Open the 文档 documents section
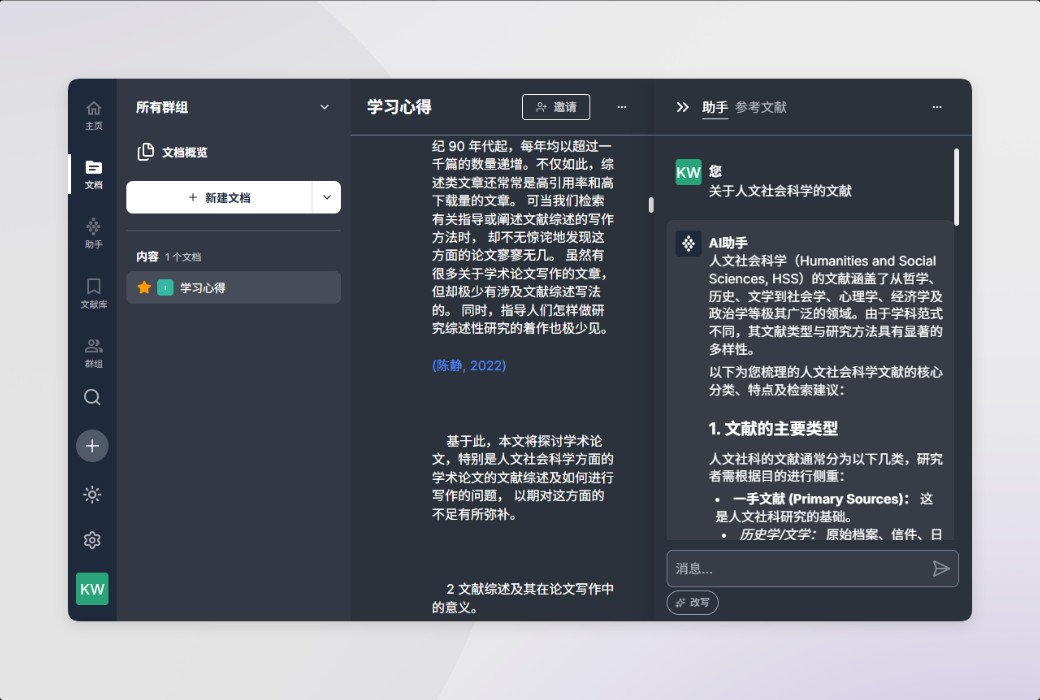 click(94, 175)
